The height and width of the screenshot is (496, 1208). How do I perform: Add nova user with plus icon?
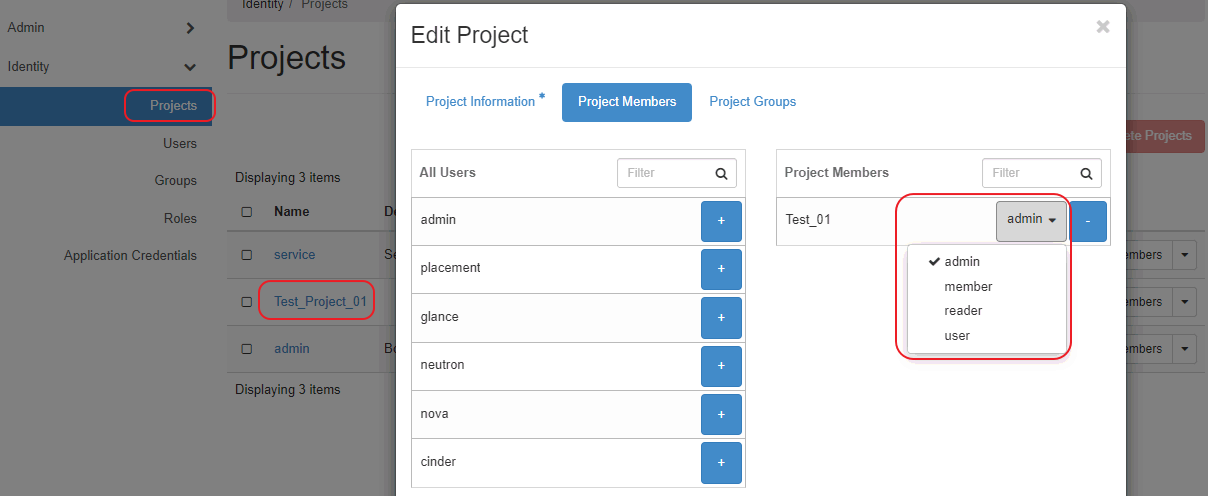[x=721, y=414]
